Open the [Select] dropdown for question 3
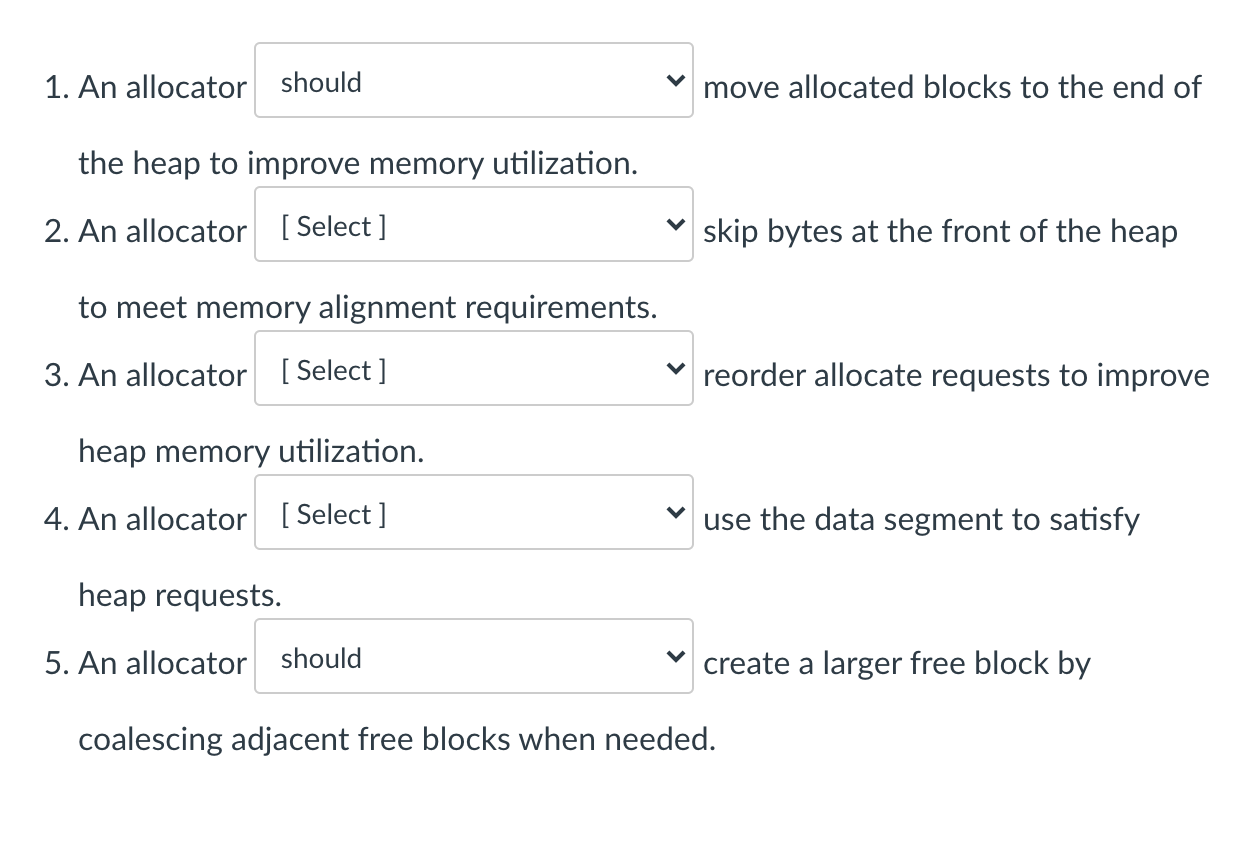The image size is (1250, 844). pyautogui.click(x=473, y=368)
